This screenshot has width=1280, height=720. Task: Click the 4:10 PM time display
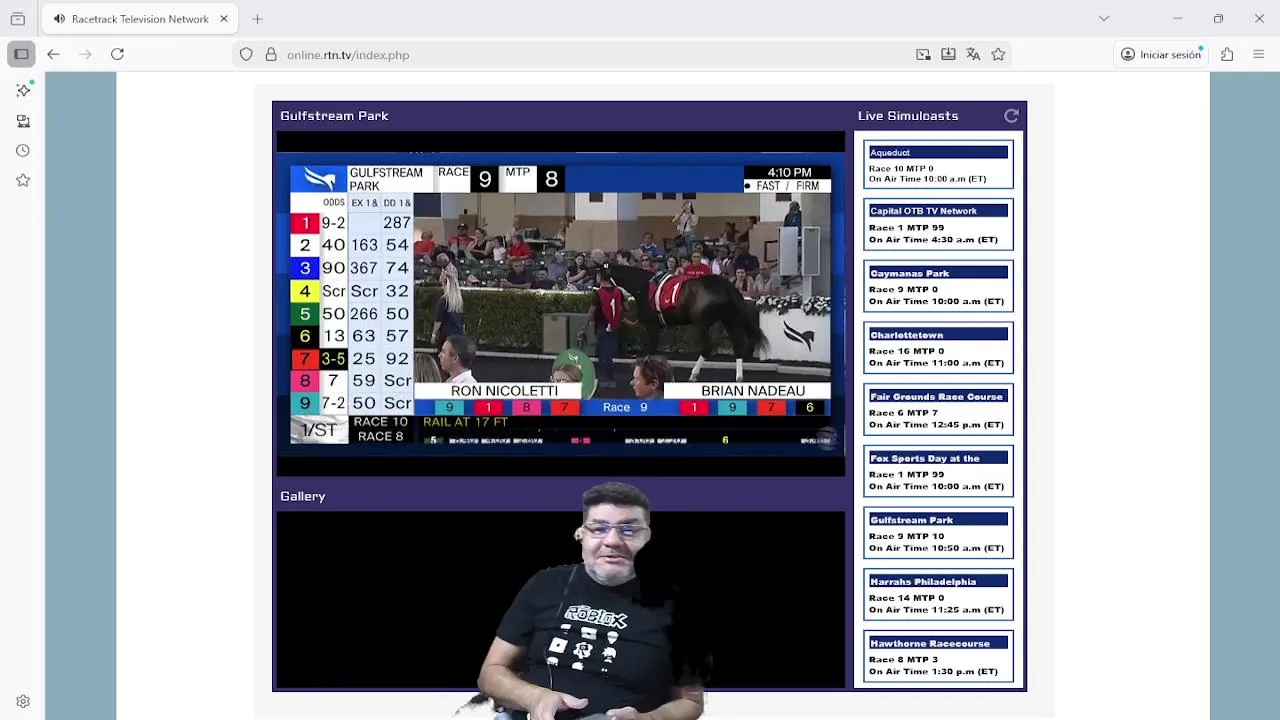tap(789, 173)
